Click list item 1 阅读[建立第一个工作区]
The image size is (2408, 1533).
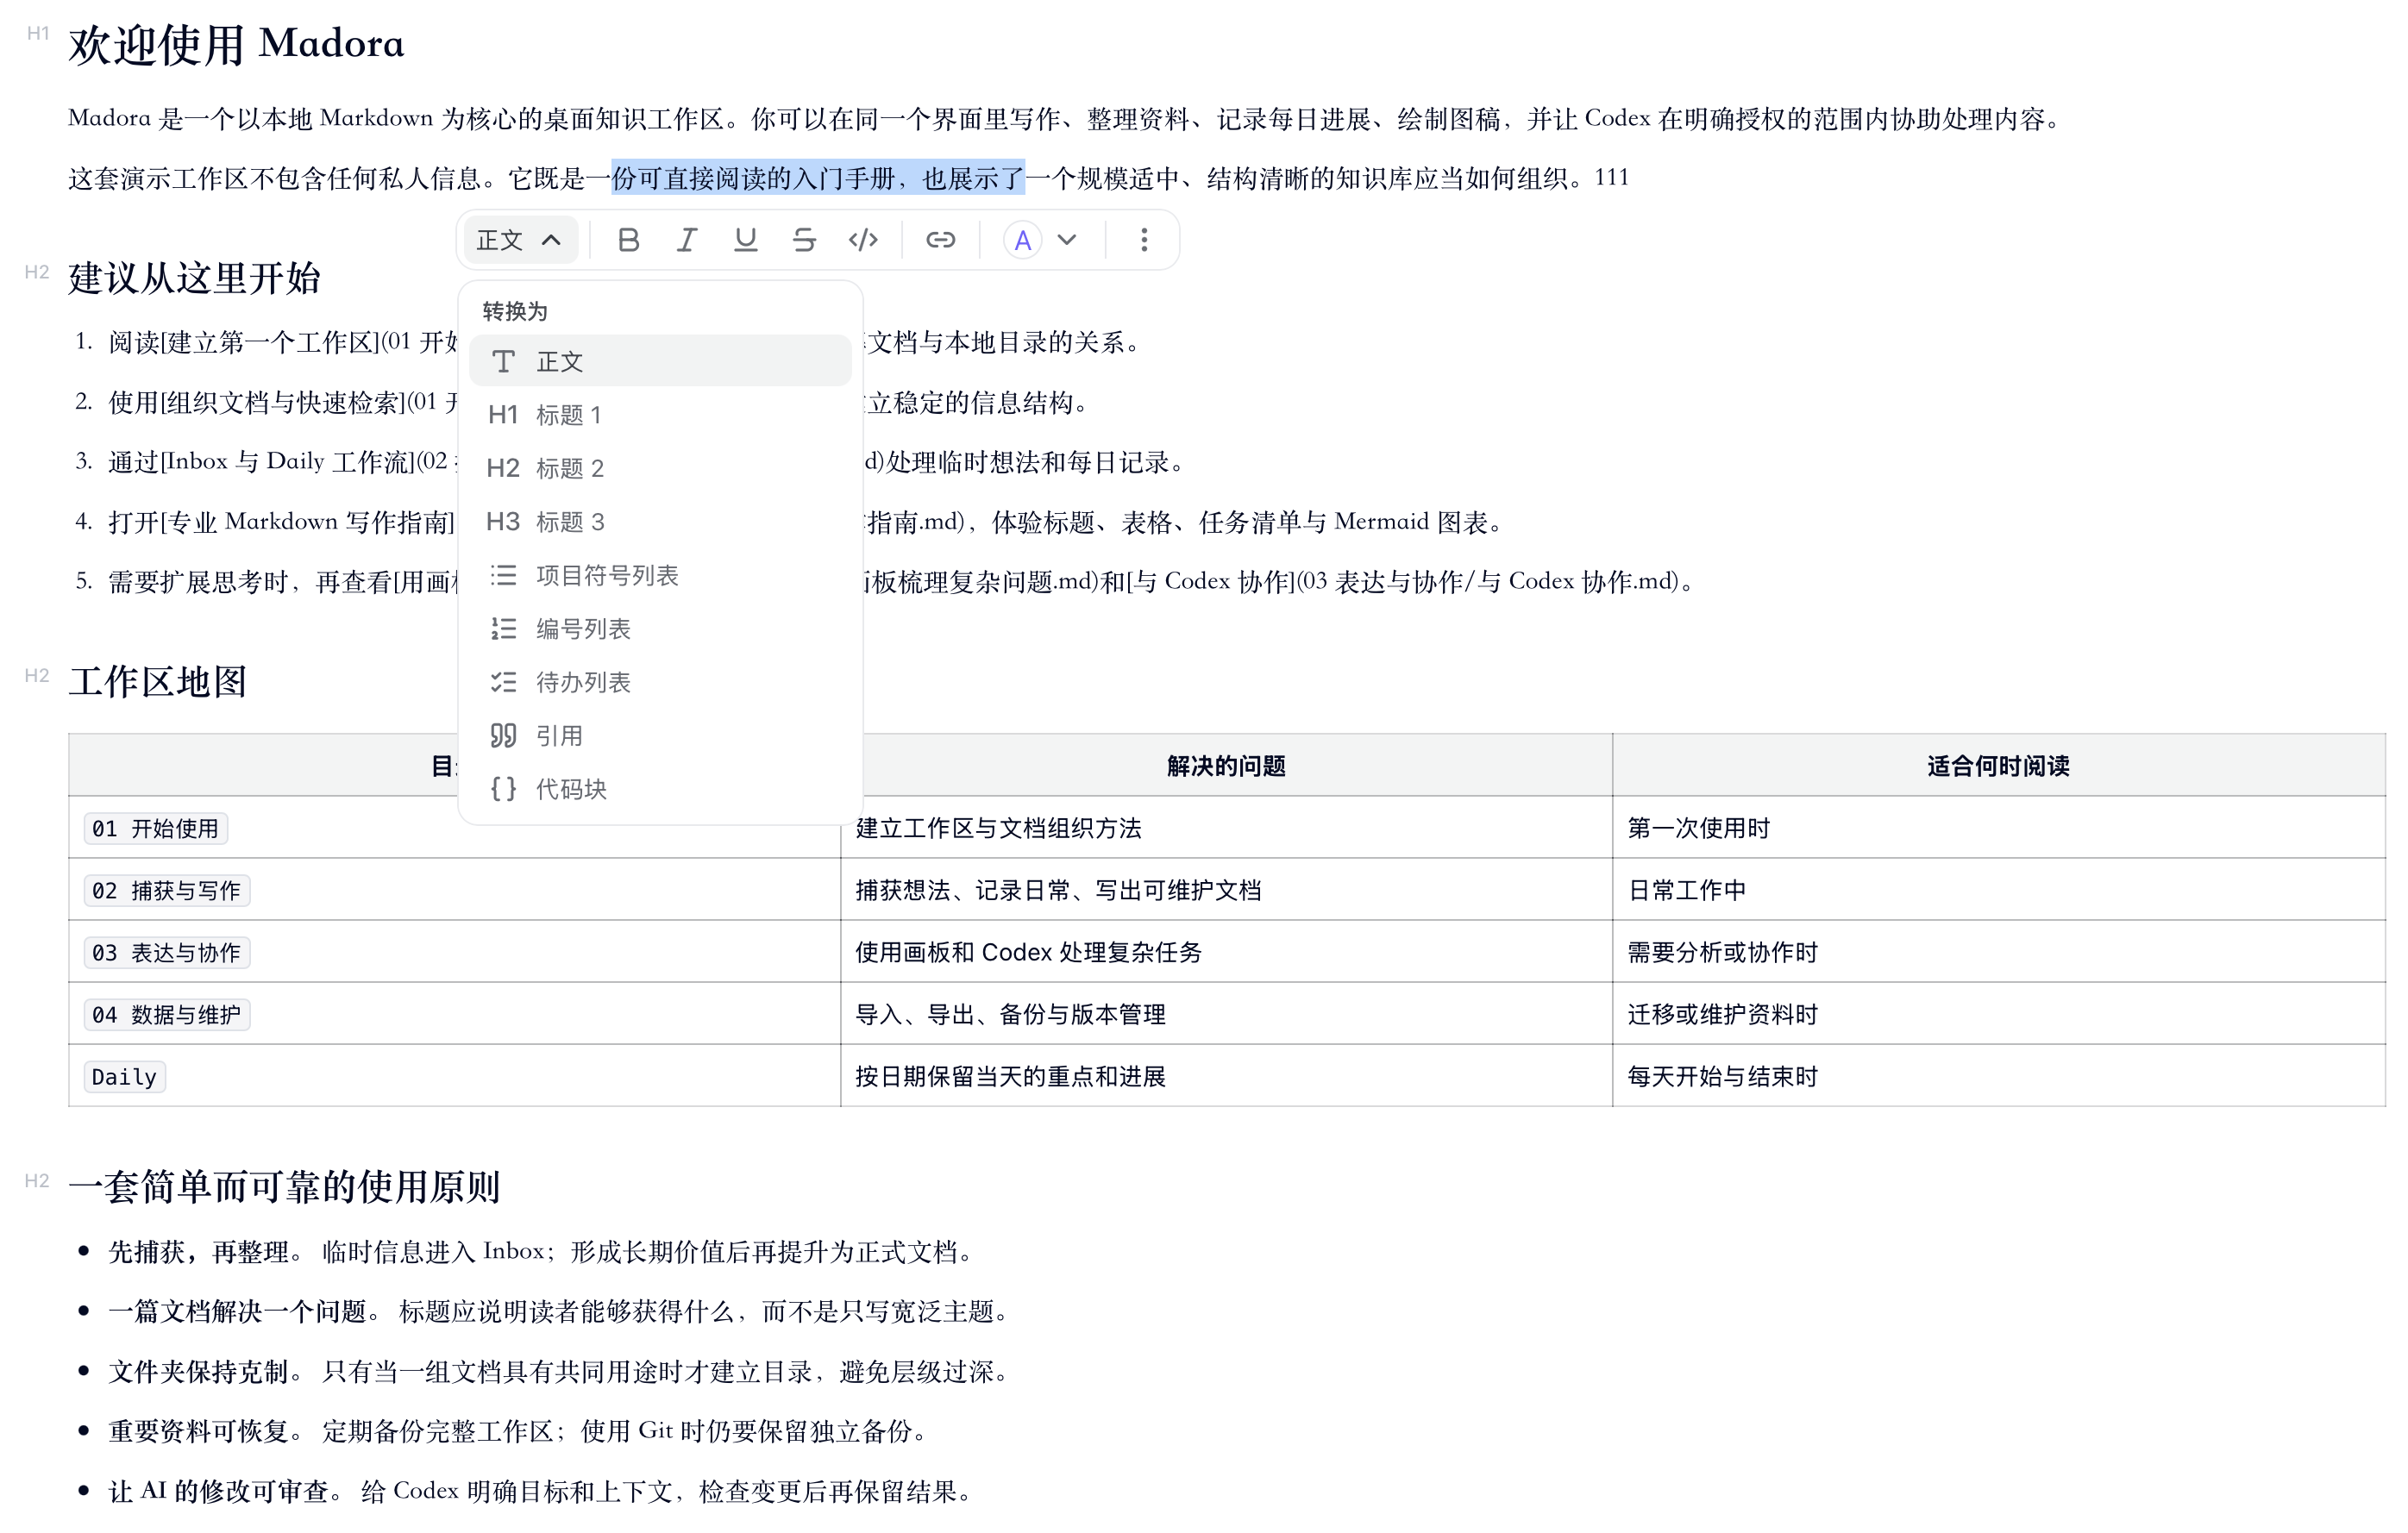tap(283, 342)
